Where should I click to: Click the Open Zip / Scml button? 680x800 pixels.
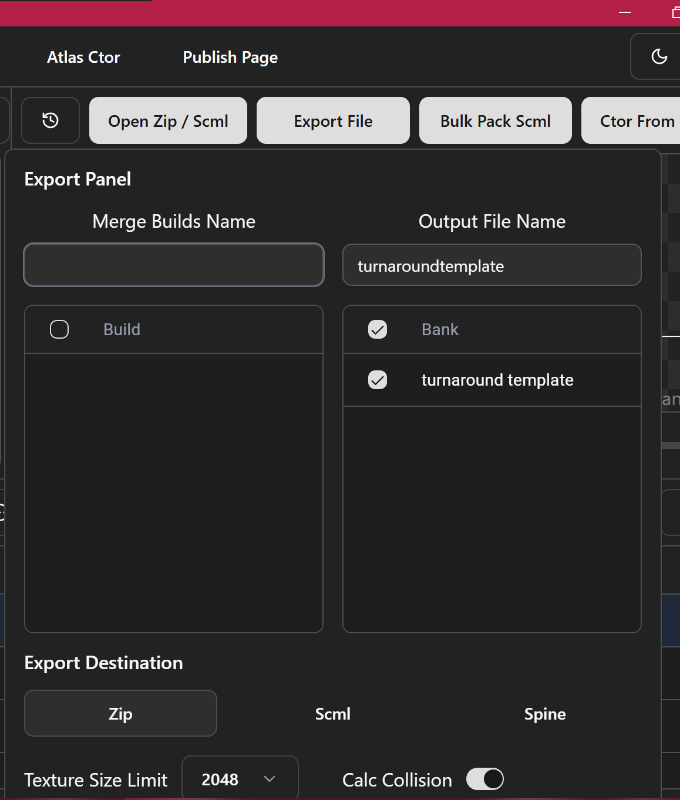(x=168, y=121)
